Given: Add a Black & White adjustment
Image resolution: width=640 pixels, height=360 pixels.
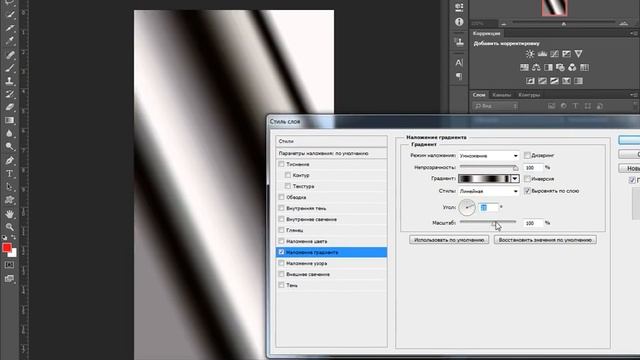Looking at the screenshot, I should click(548, 67).
